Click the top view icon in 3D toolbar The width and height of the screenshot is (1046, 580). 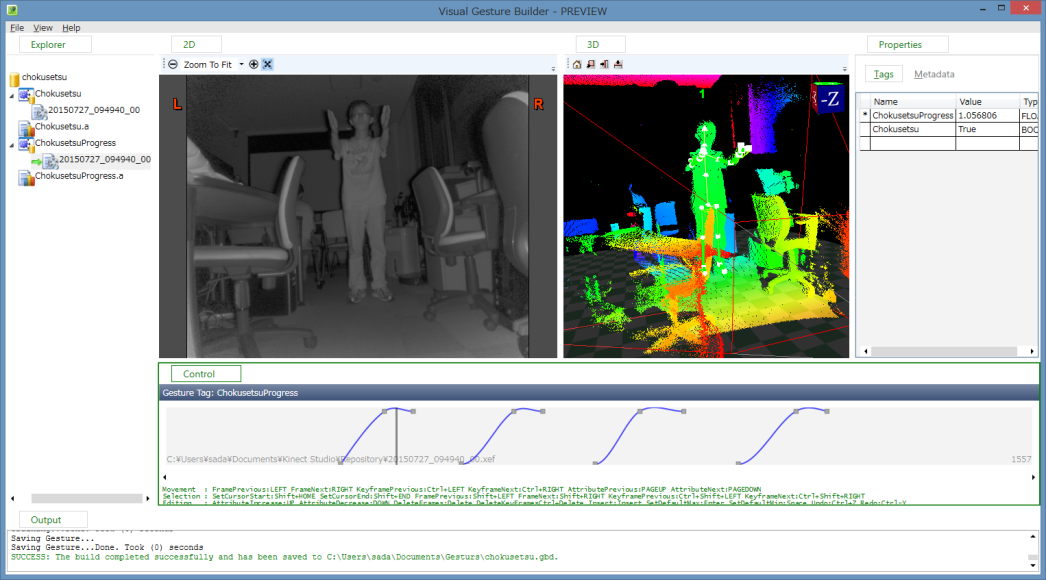(618, 65)
